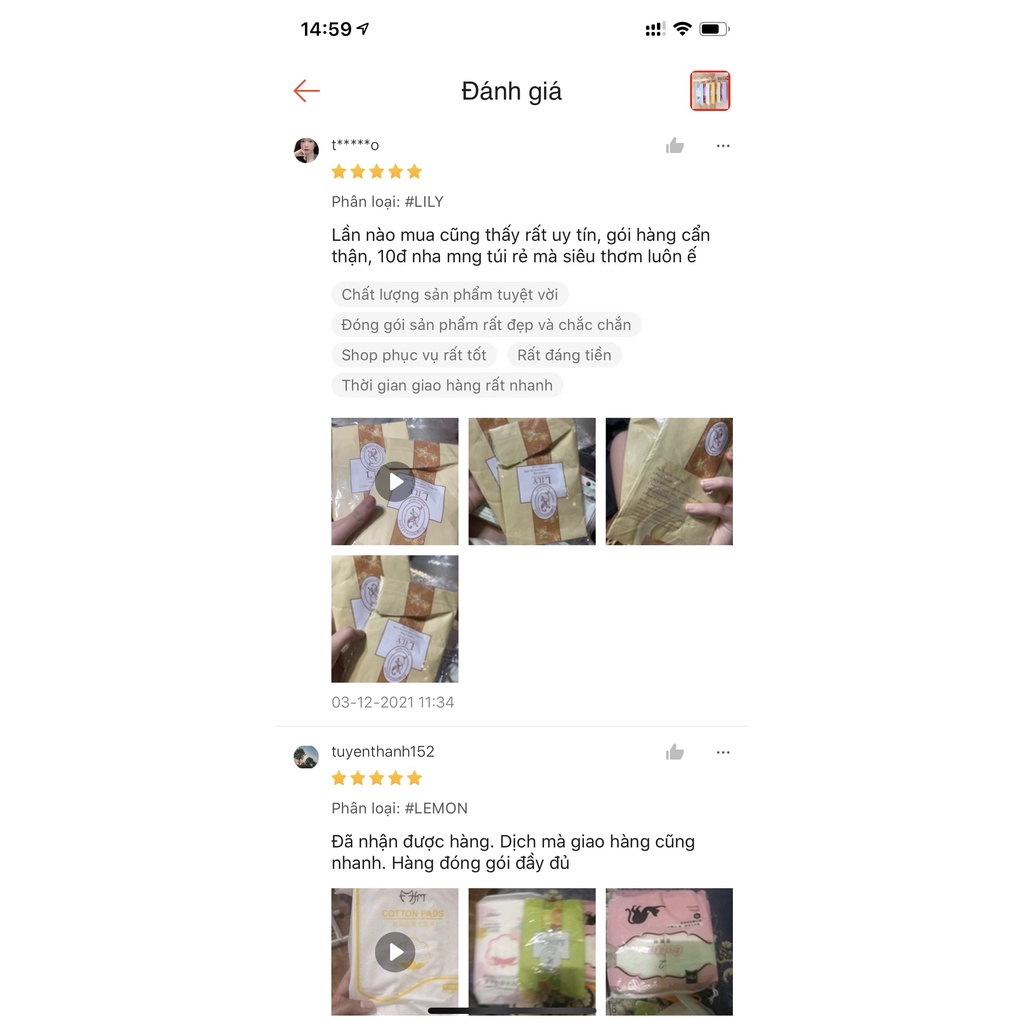1024x1024 pixels.
Task: Select the 'Chất lượng sản phẩm tuyệt vời' tag
Action: pyautogui.click(x=449, y=295)
